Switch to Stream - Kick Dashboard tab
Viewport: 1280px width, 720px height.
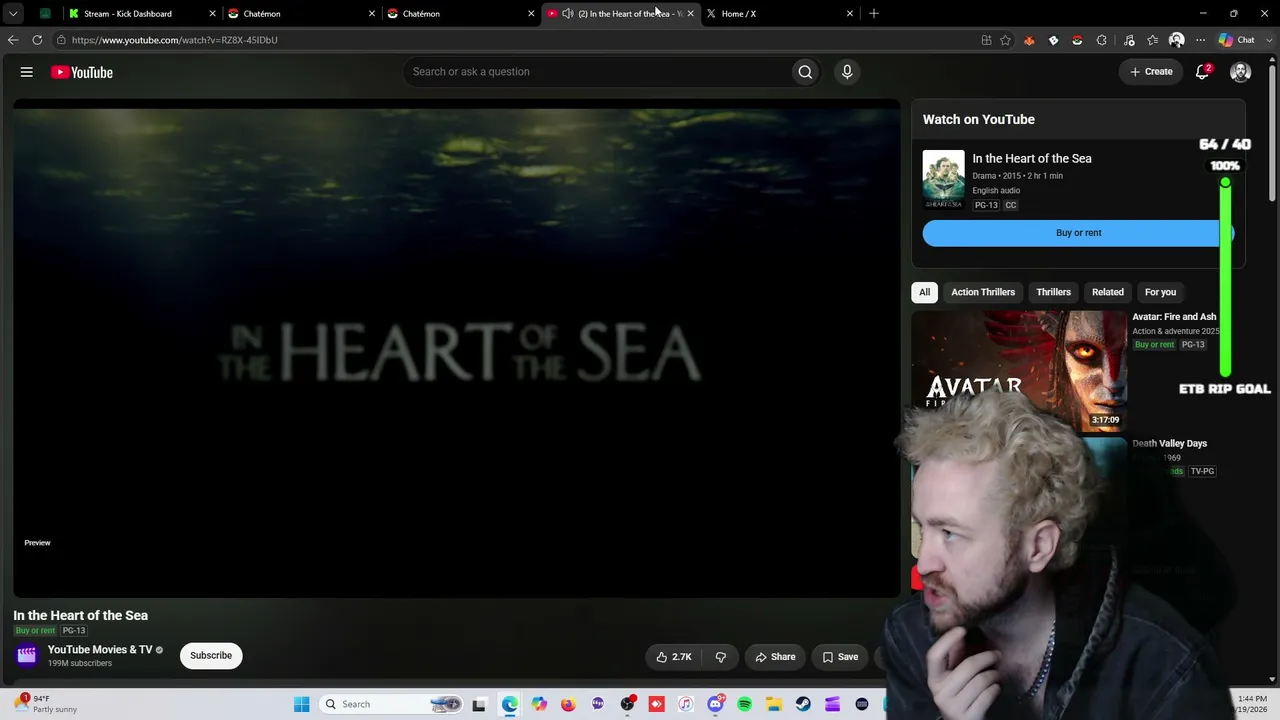coord(142,14)
